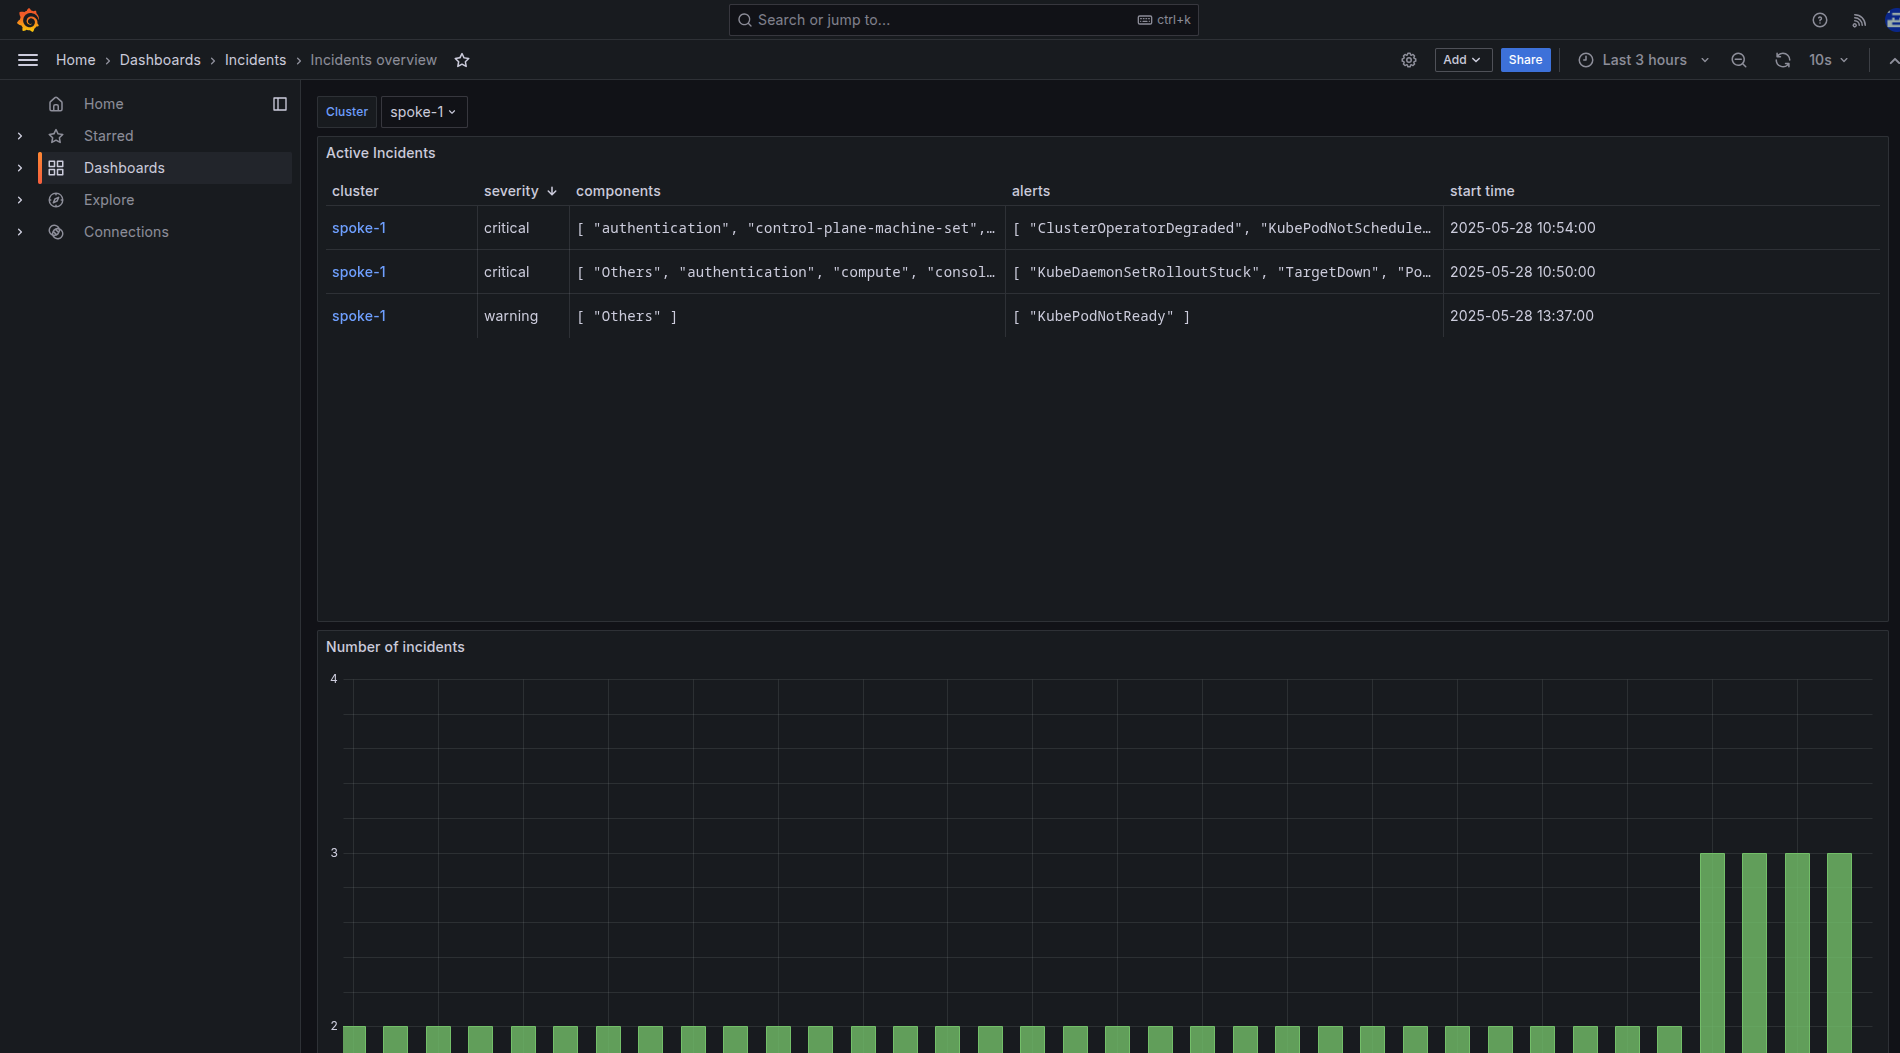Click the help question mark icon
The image size is (1900, 1053).
coord(1820,20)
